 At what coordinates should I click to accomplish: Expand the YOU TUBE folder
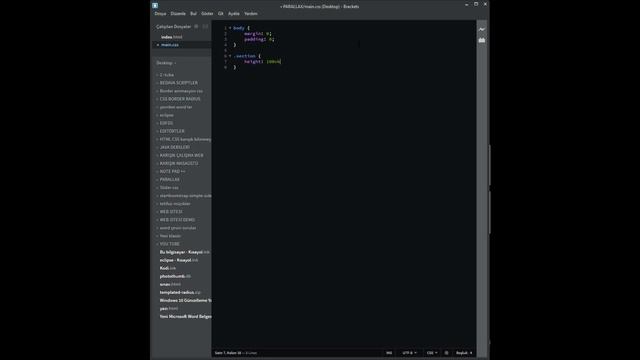169,244
